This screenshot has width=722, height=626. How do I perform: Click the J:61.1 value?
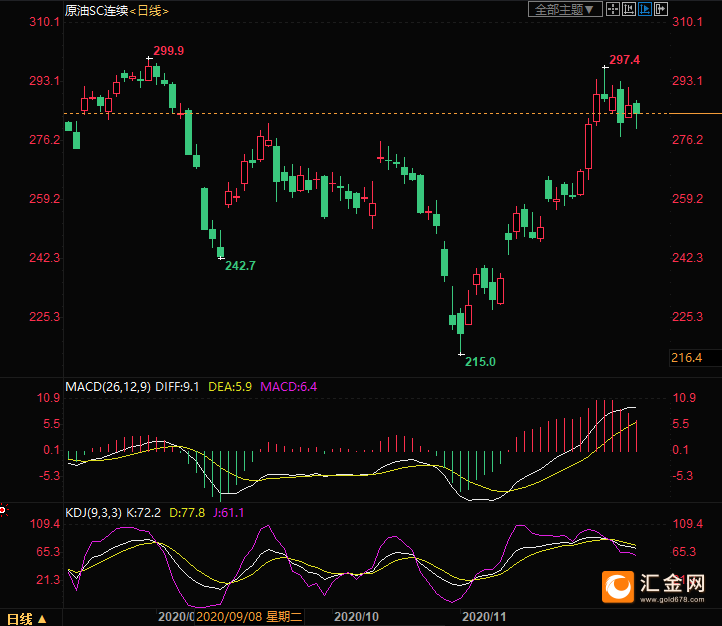click(x=228, y=513)
